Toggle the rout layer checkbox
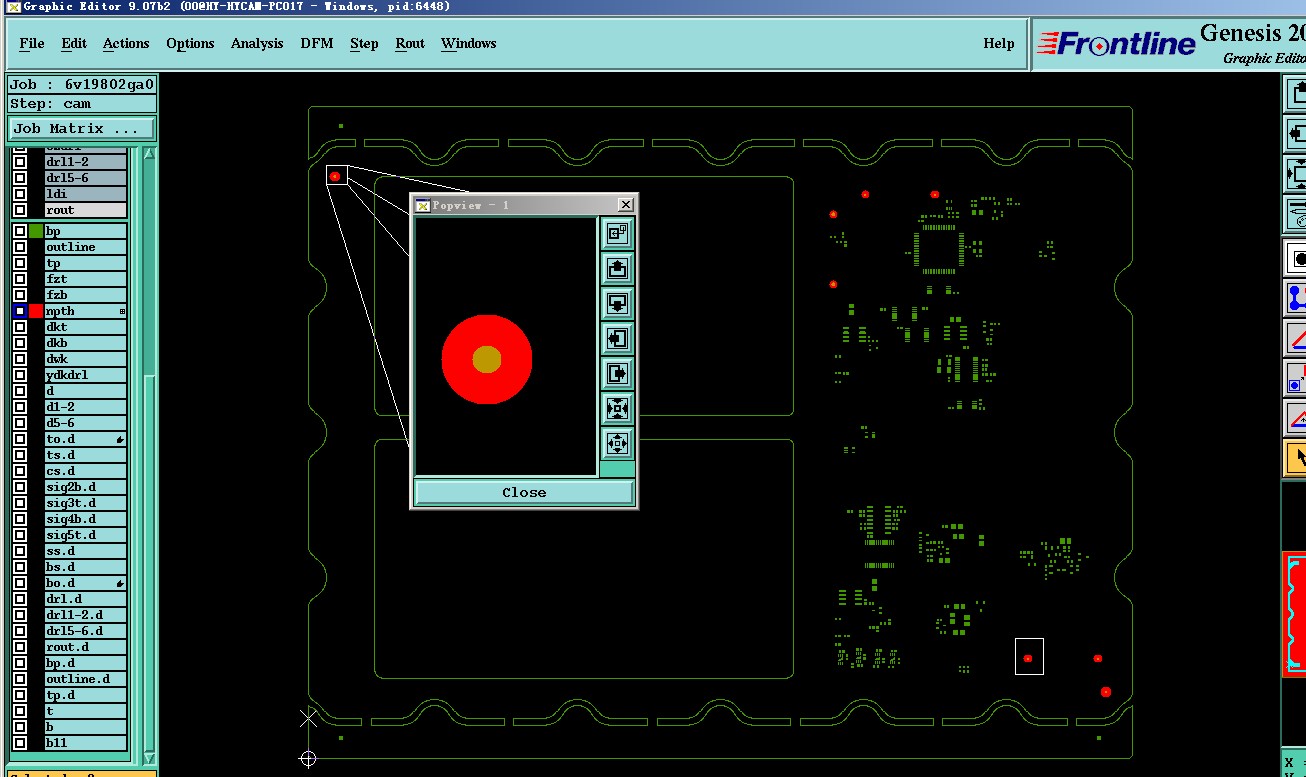 point(20,210)
